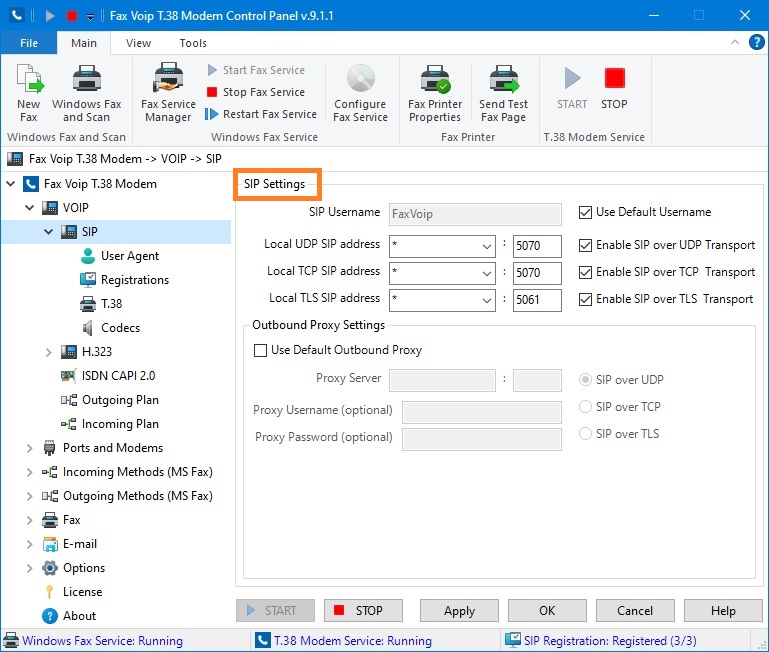Open Local UDP SIP address dropdown

[x=487, y=246]
